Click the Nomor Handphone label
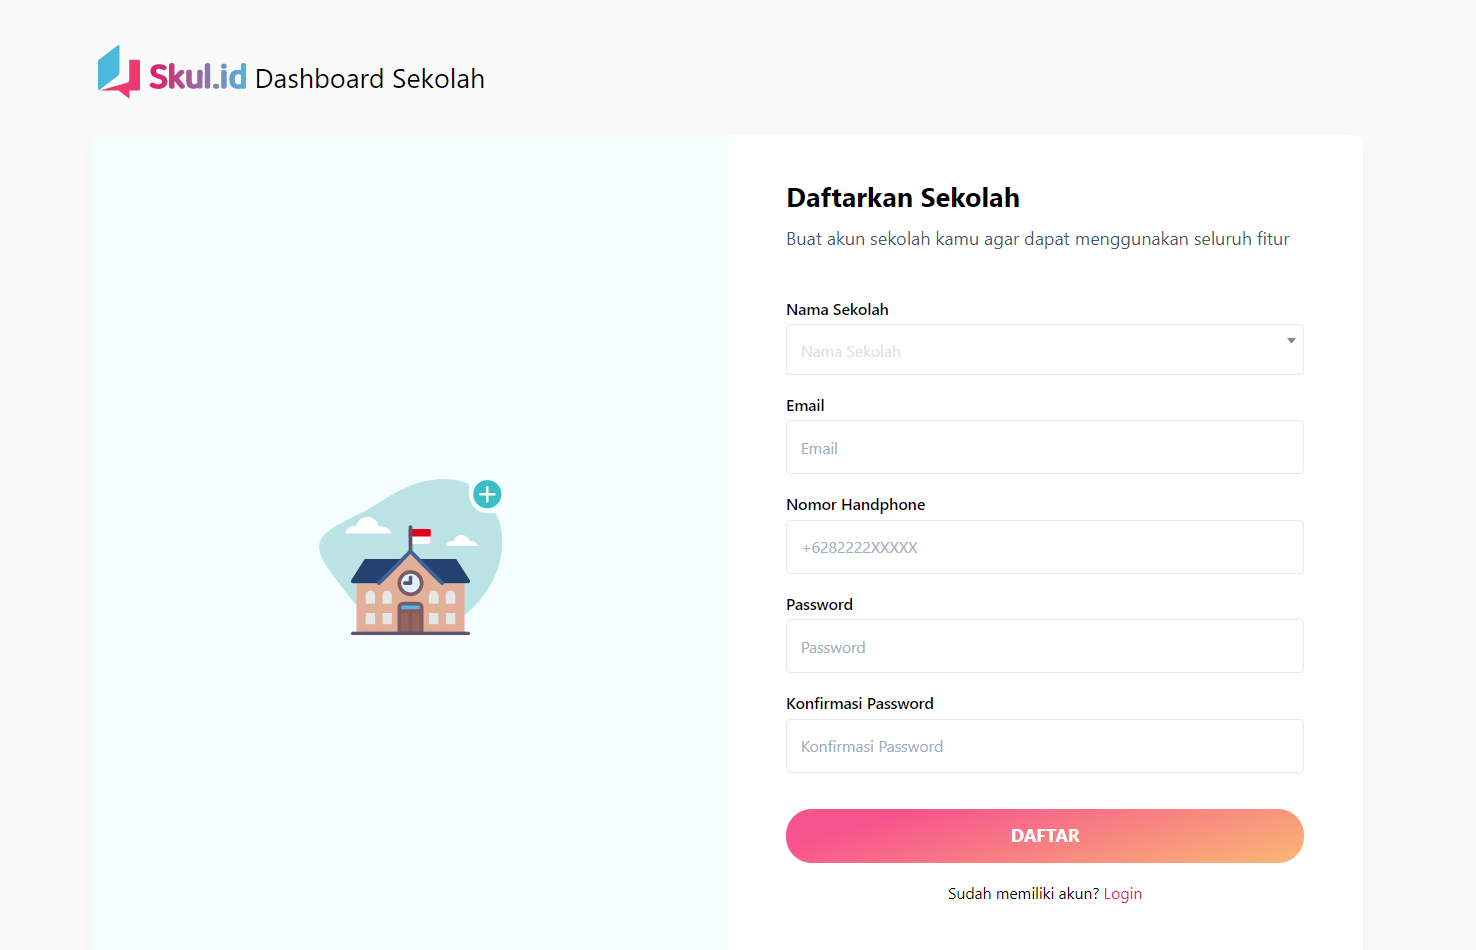Viewport: 1476px width, 950px height. coord(855,505)
